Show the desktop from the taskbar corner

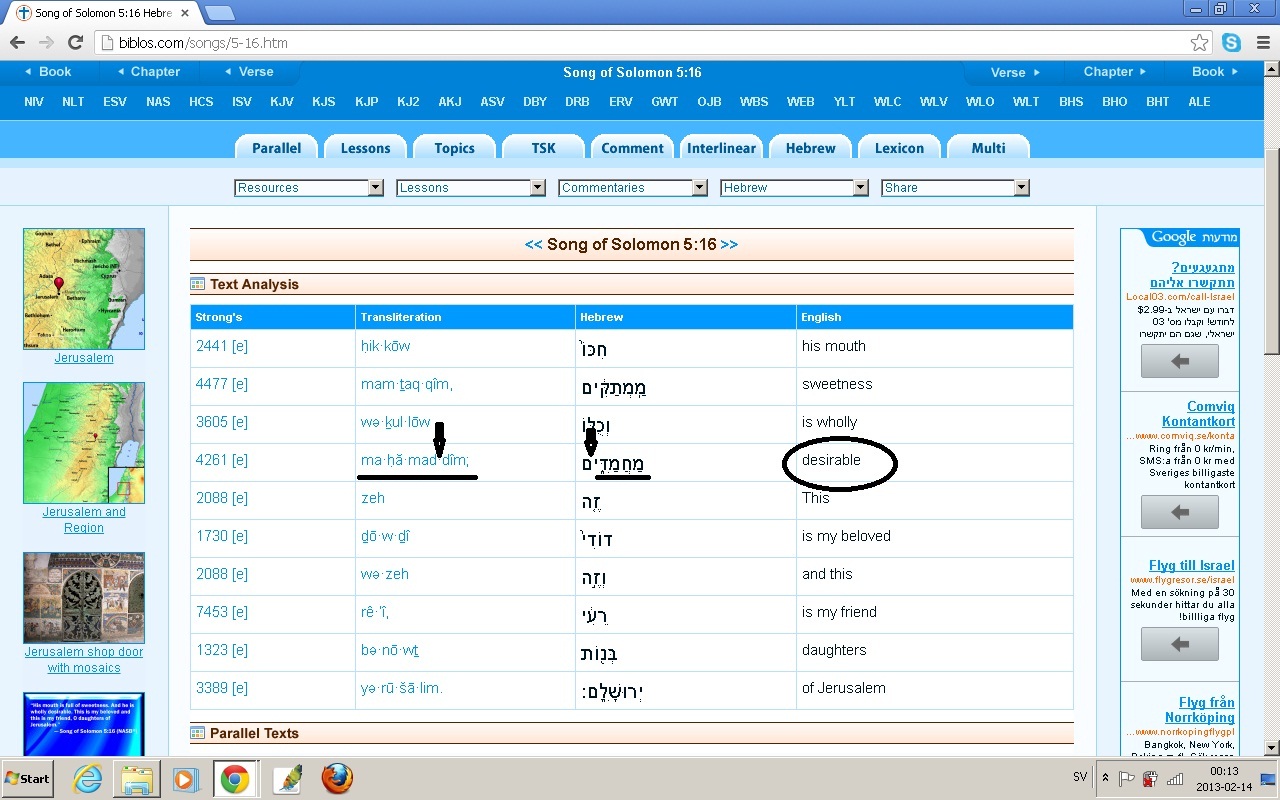coord(1269,778)
